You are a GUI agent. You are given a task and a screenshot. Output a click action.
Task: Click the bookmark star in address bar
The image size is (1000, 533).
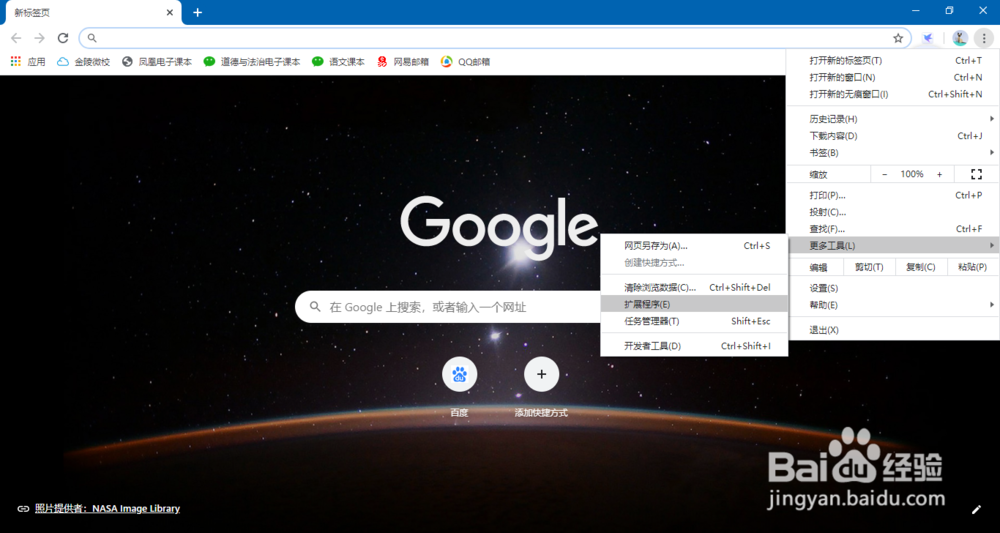[898, 38]
